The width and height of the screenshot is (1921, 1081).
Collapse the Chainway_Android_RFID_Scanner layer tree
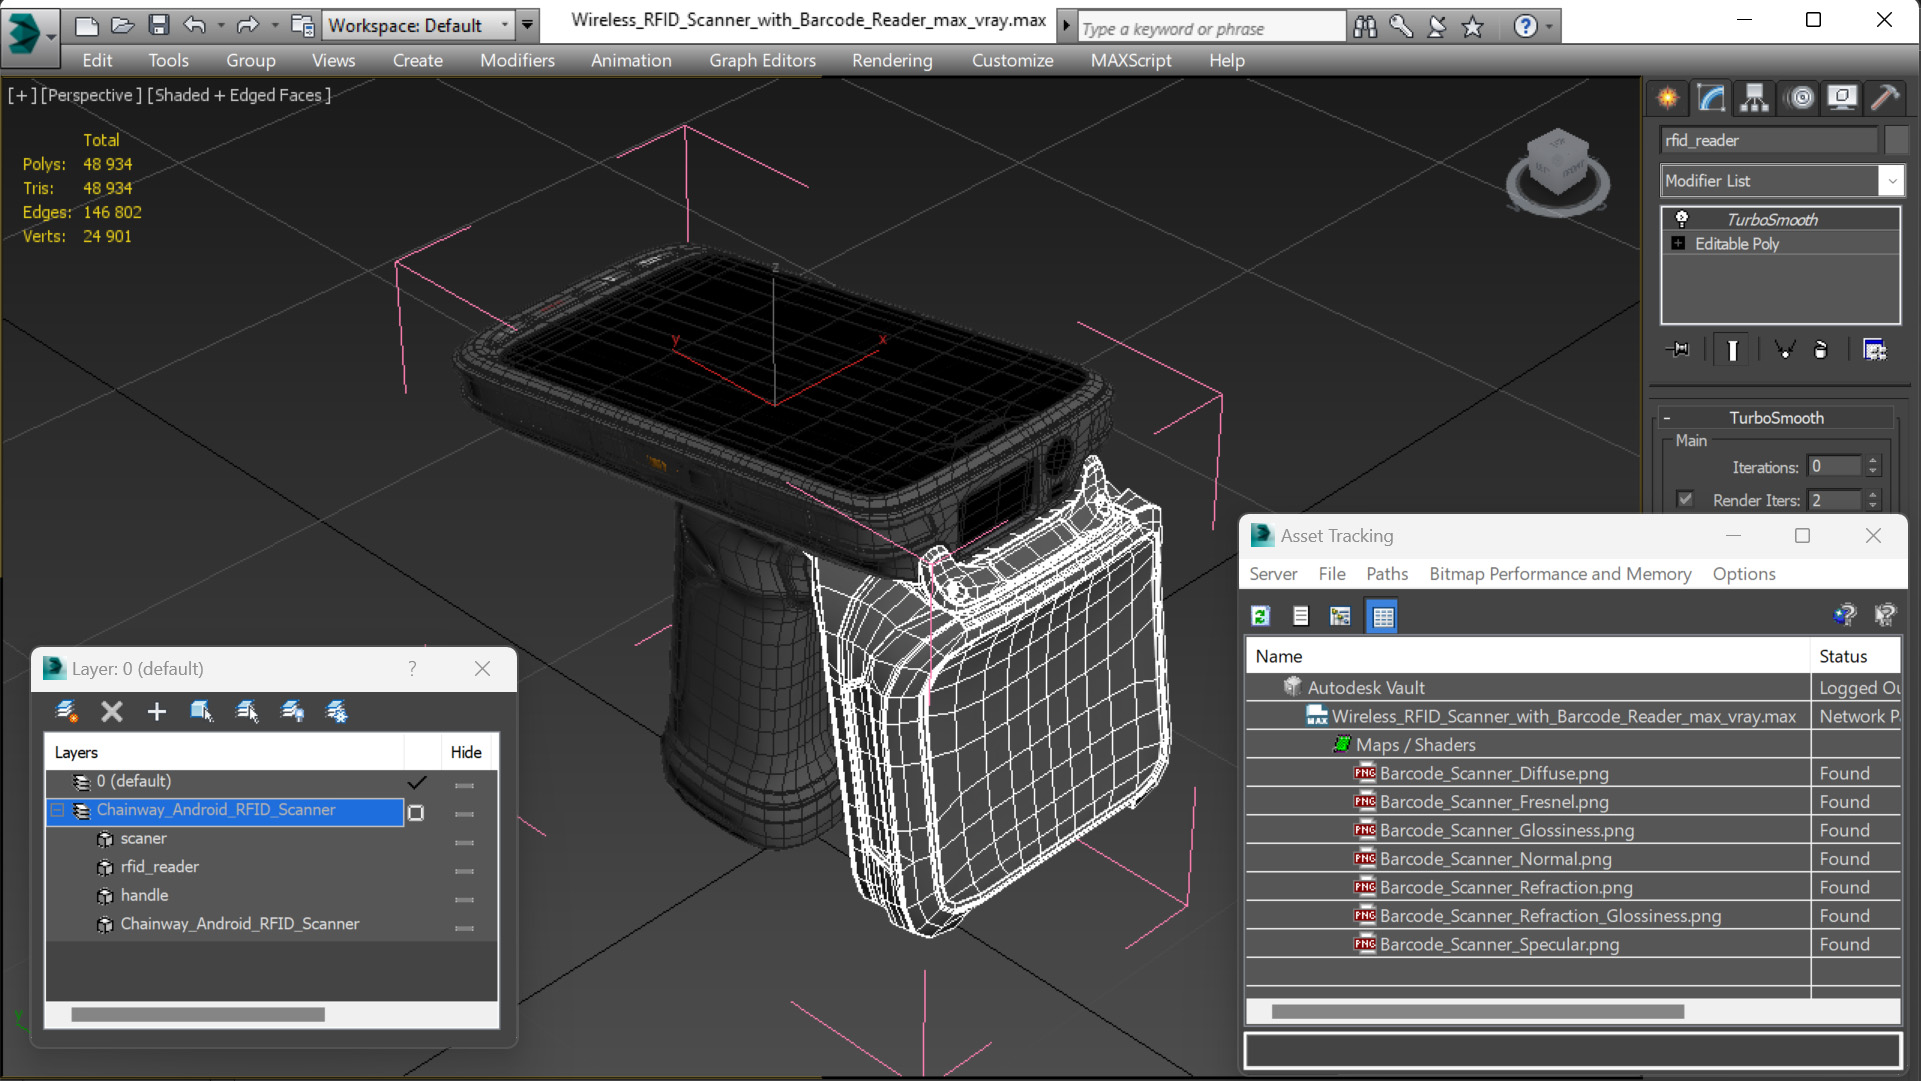point(58,810)
